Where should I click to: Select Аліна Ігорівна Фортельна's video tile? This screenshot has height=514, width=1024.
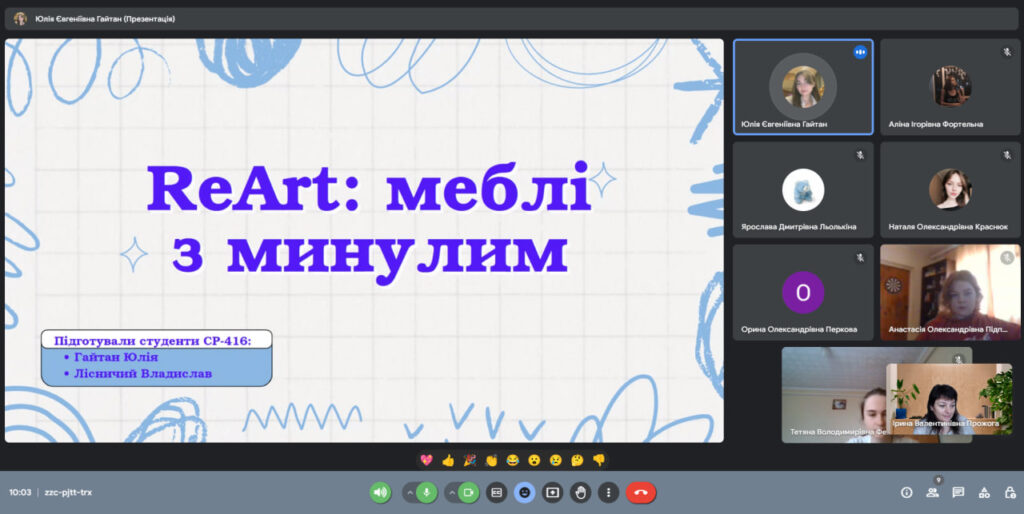point(950,87)
